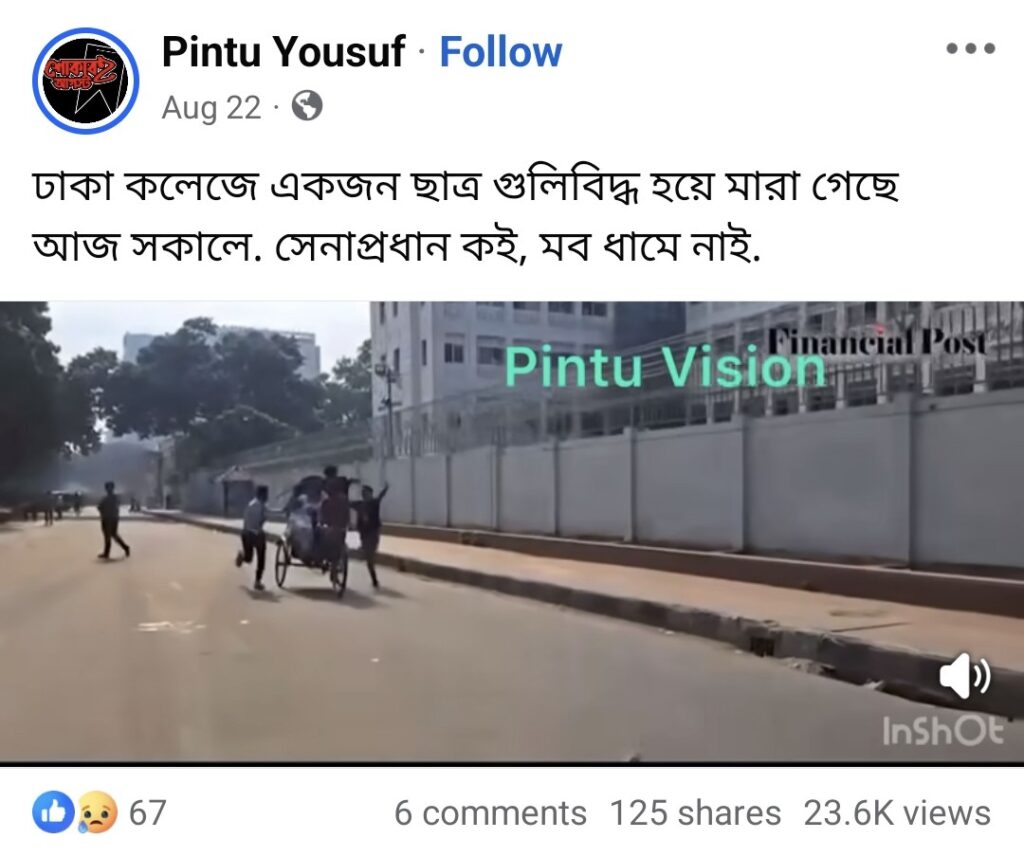Click the blue like reaction icon

[54, 813]
